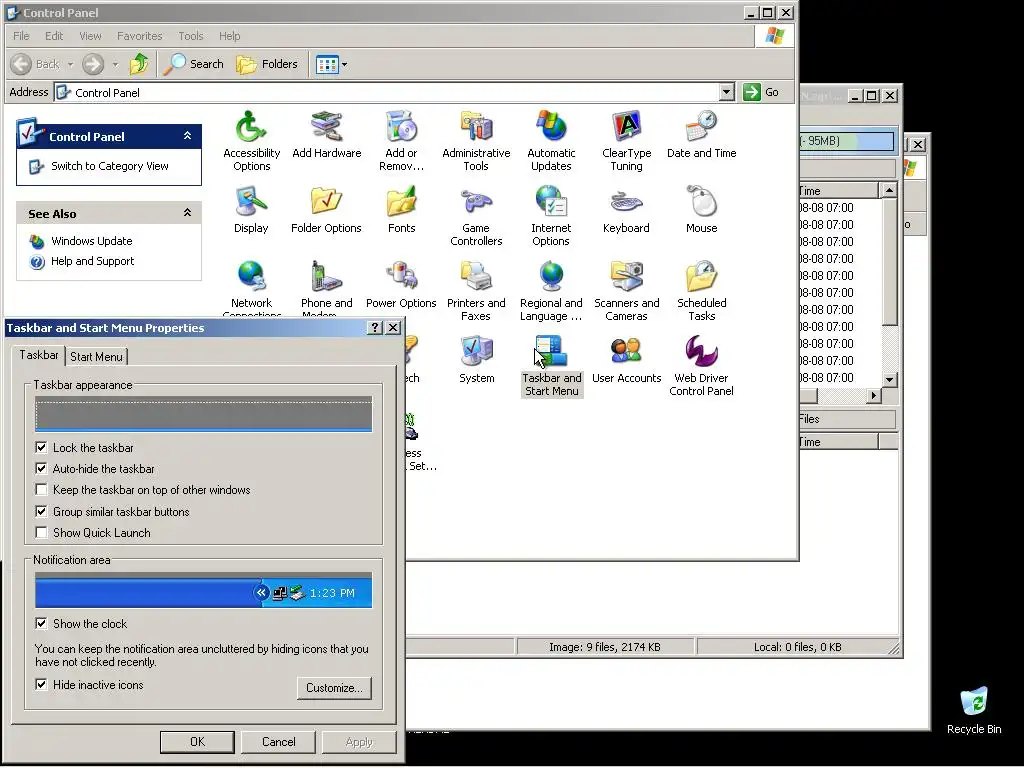Toggle Lock the taskbar checkbox
This screenshot has width=1024, height=768.
point(41,447)
